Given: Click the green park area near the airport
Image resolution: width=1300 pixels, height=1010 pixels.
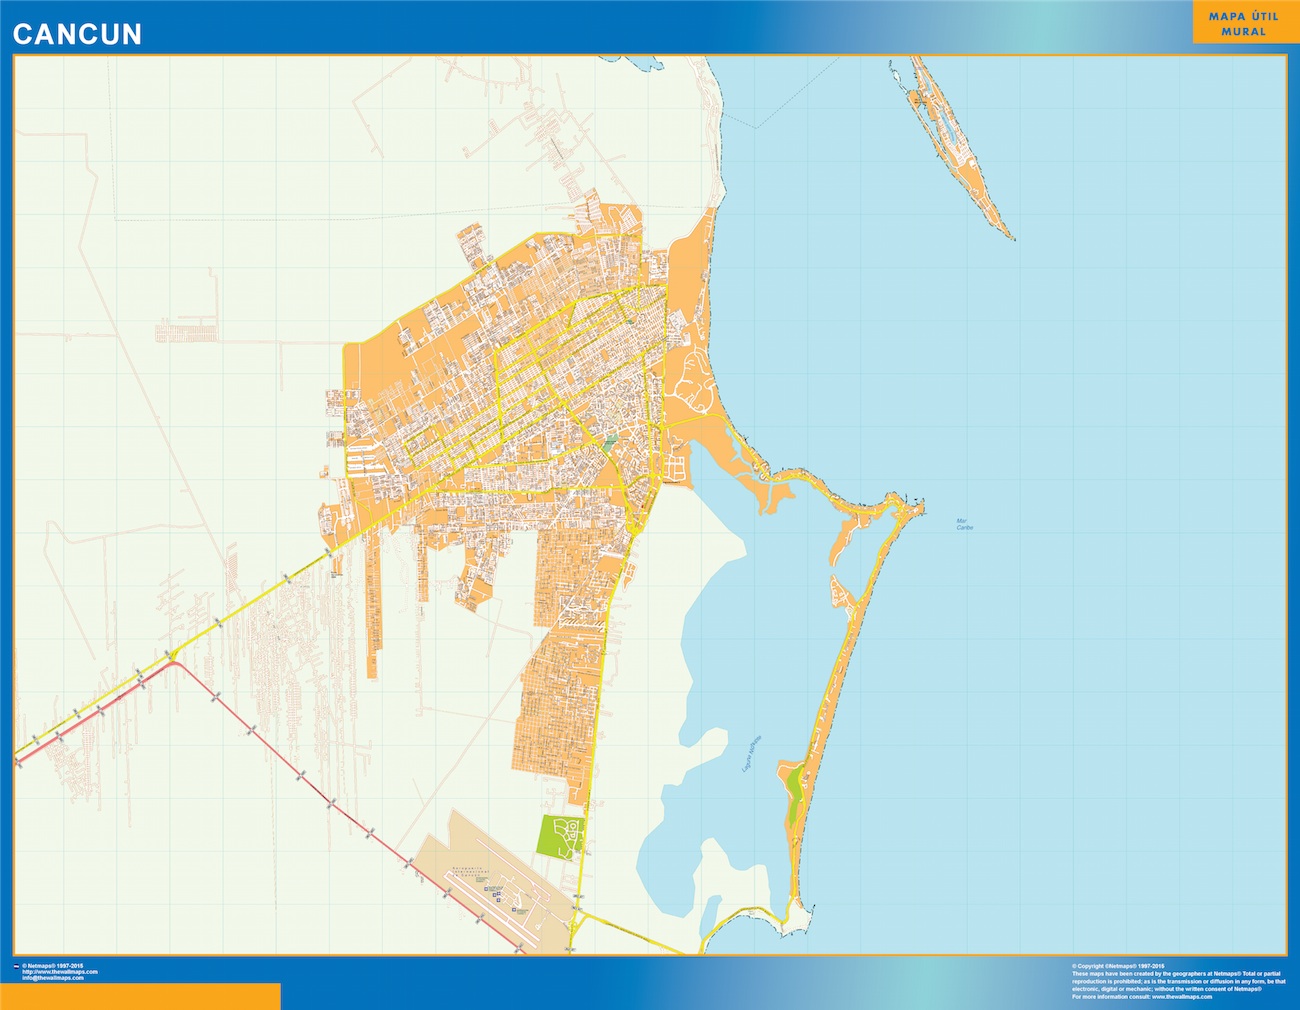Looking at the screenshot, I should 562,833.
